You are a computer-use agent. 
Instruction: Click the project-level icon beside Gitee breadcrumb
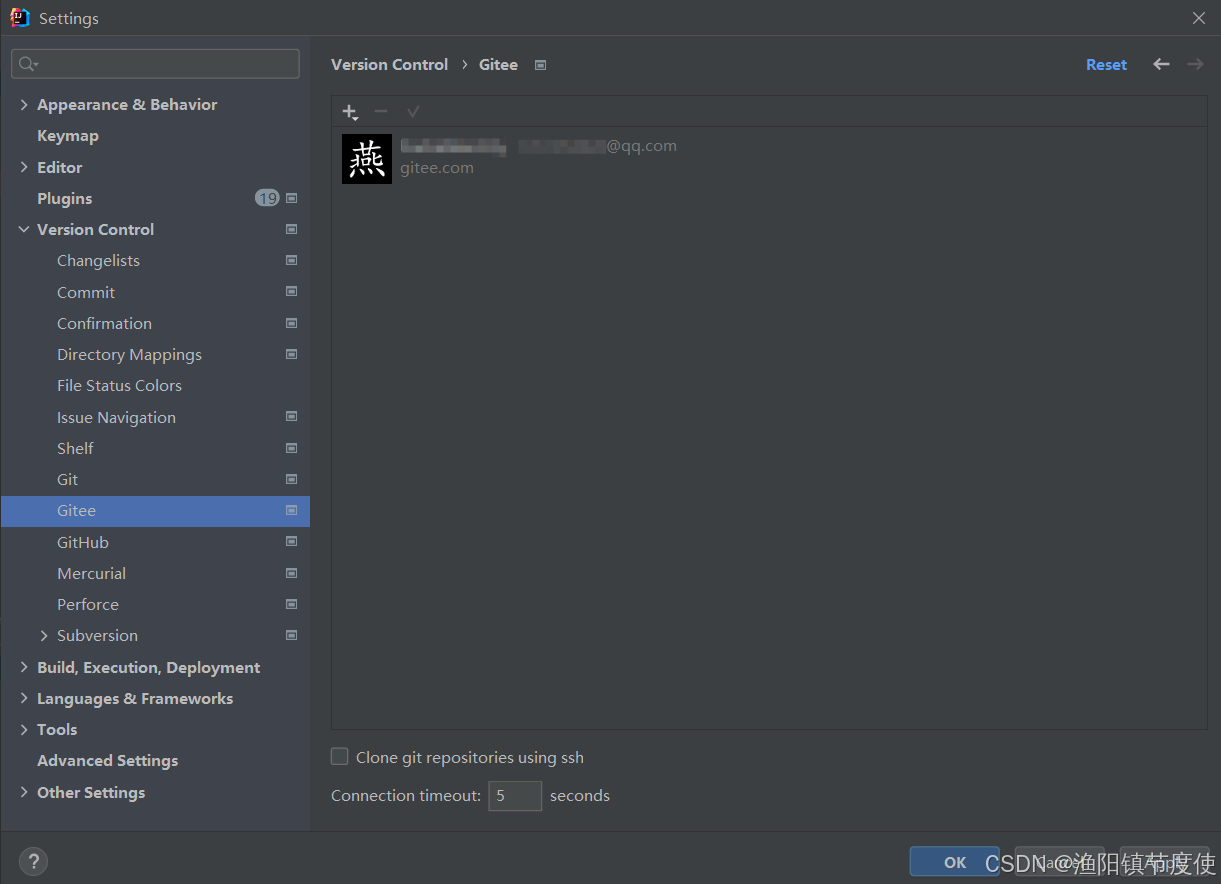[540, 65]
